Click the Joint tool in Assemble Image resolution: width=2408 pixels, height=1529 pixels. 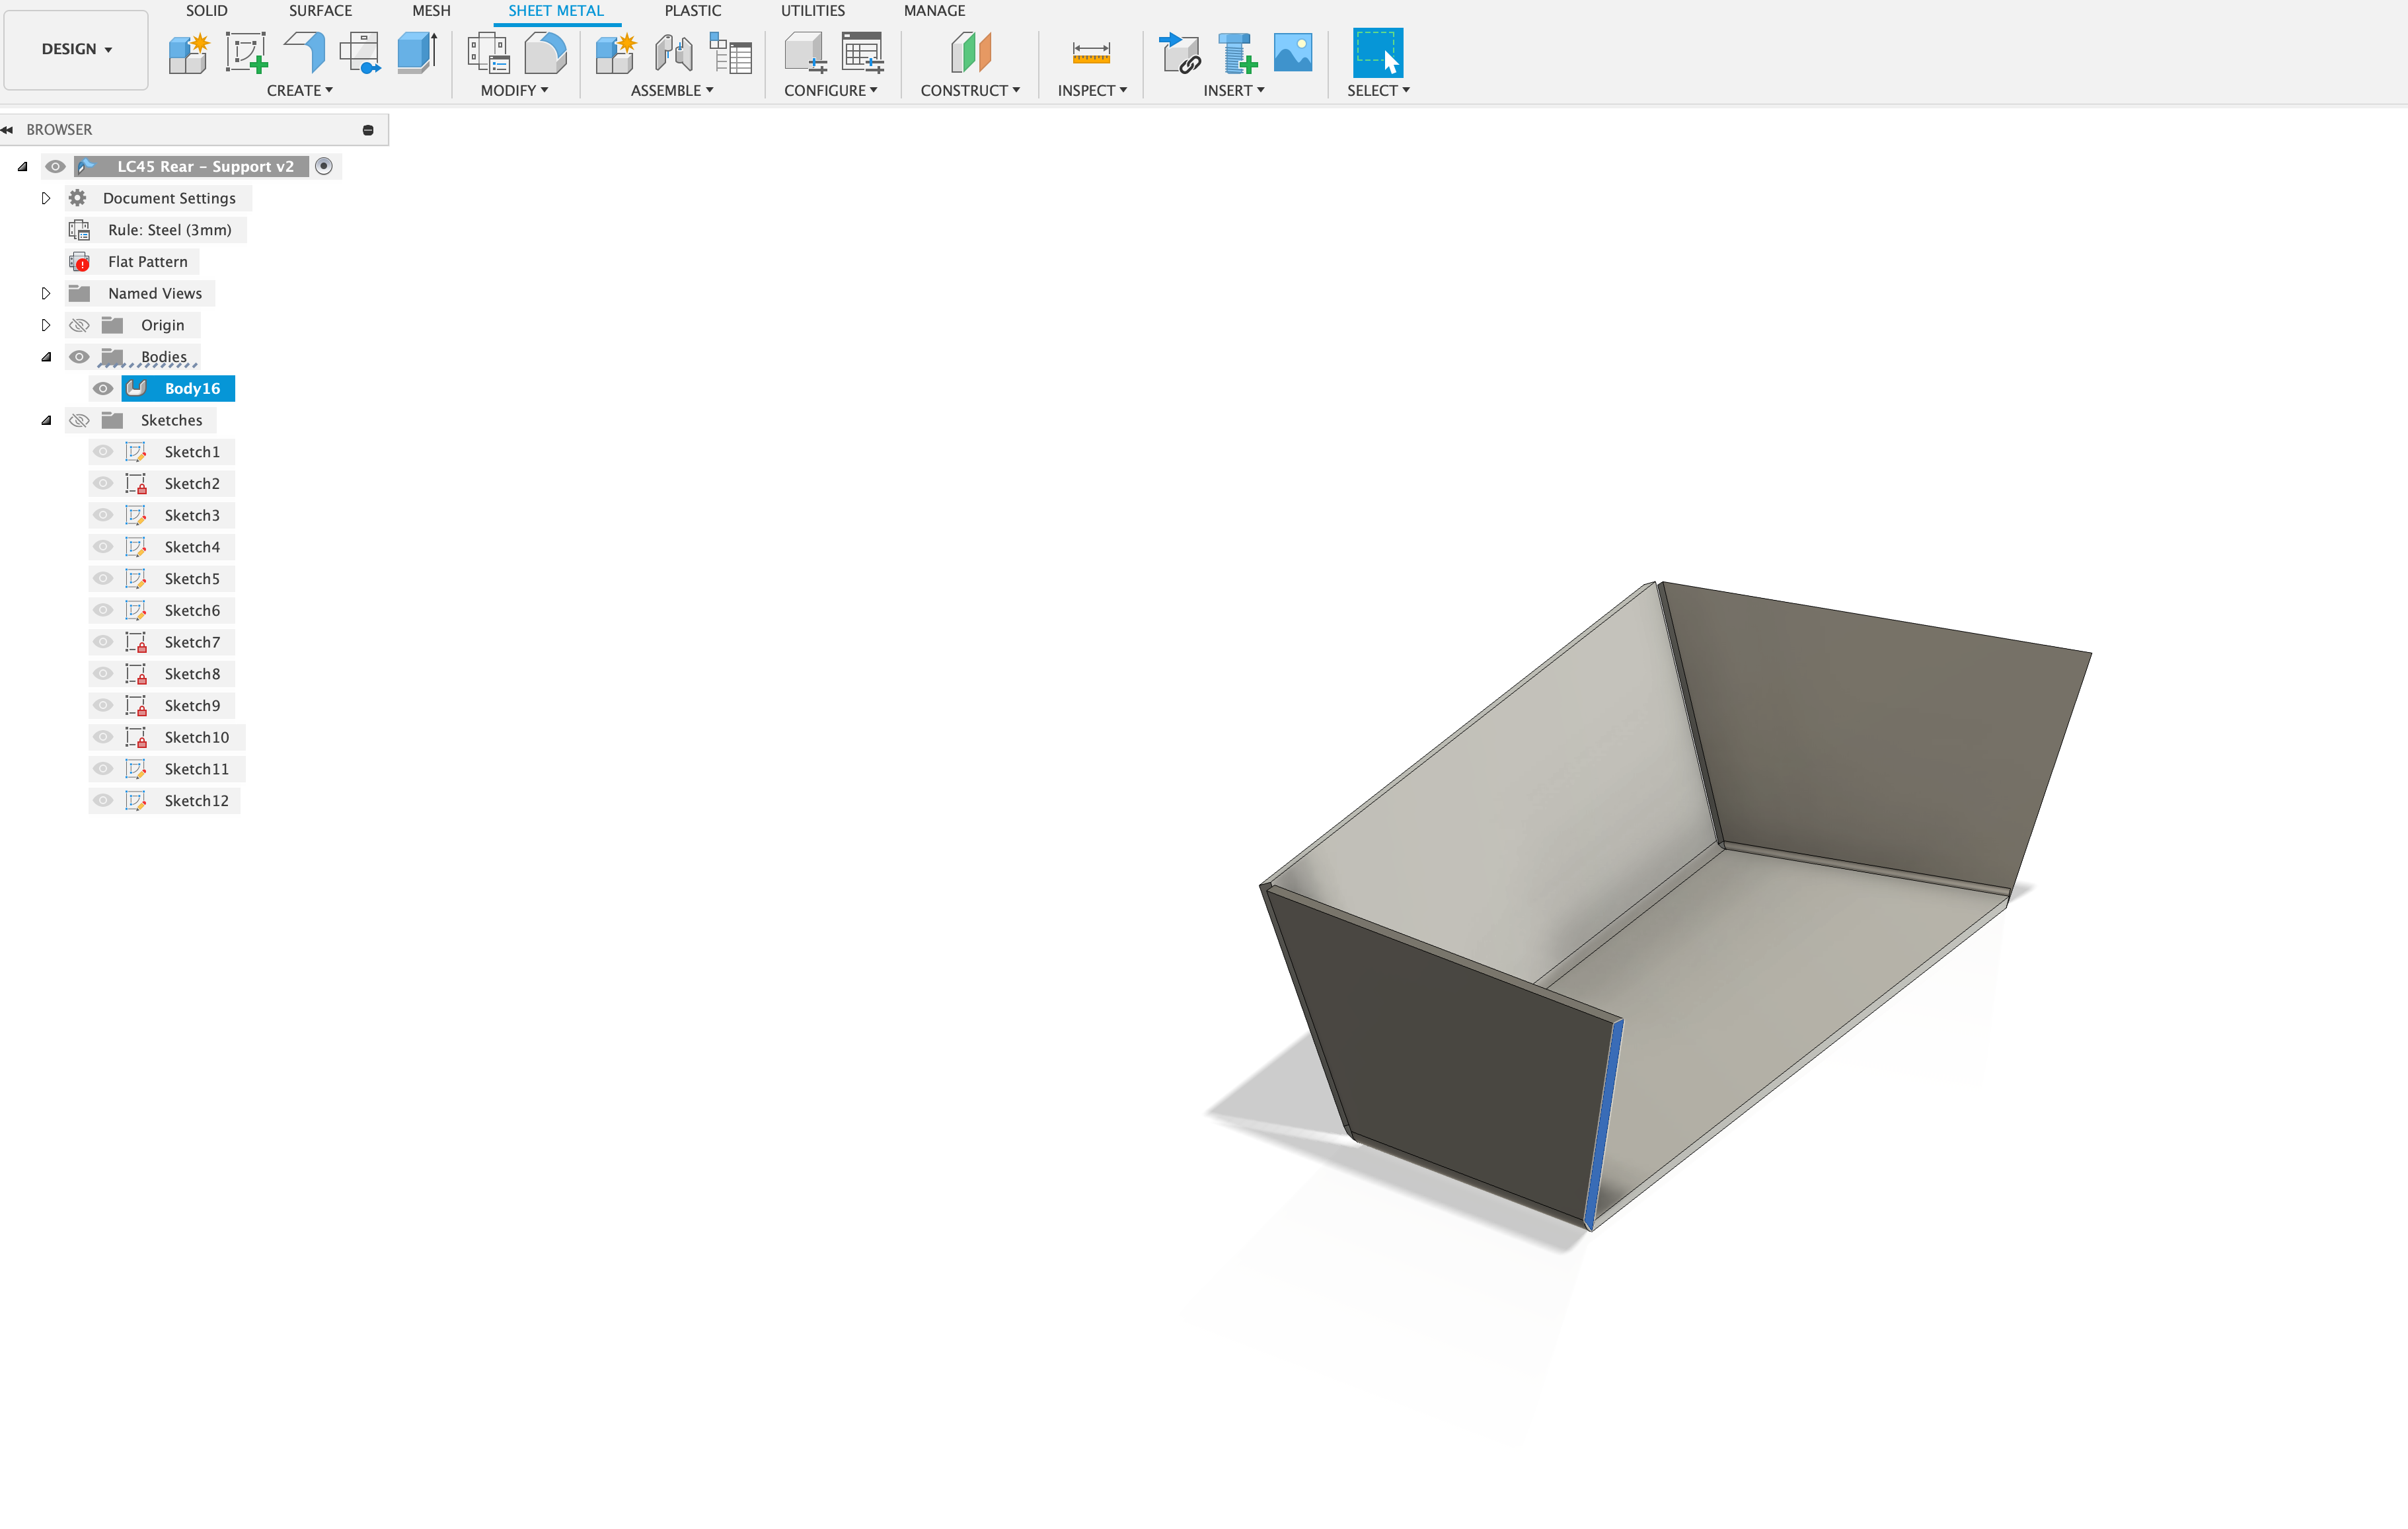[674, 52]
